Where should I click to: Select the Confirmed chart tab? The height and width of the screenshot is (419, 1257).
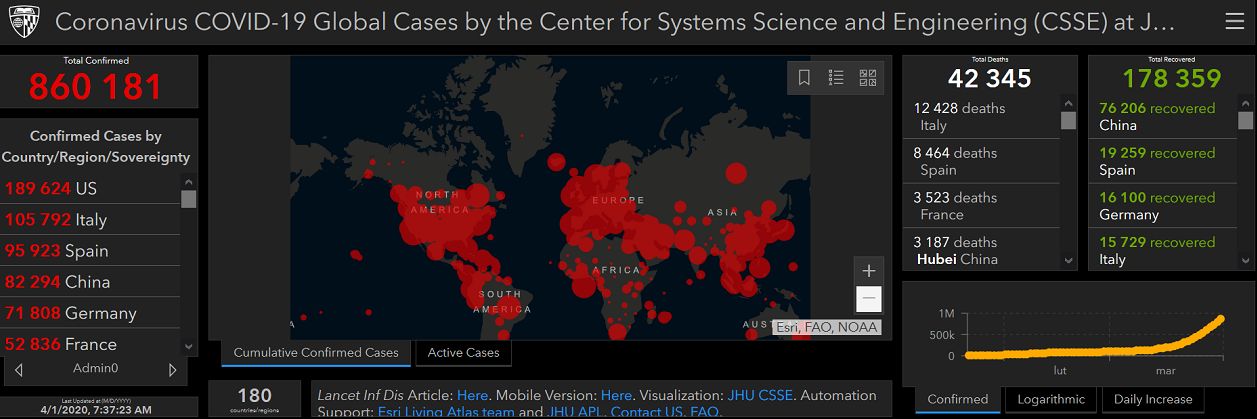957,399
